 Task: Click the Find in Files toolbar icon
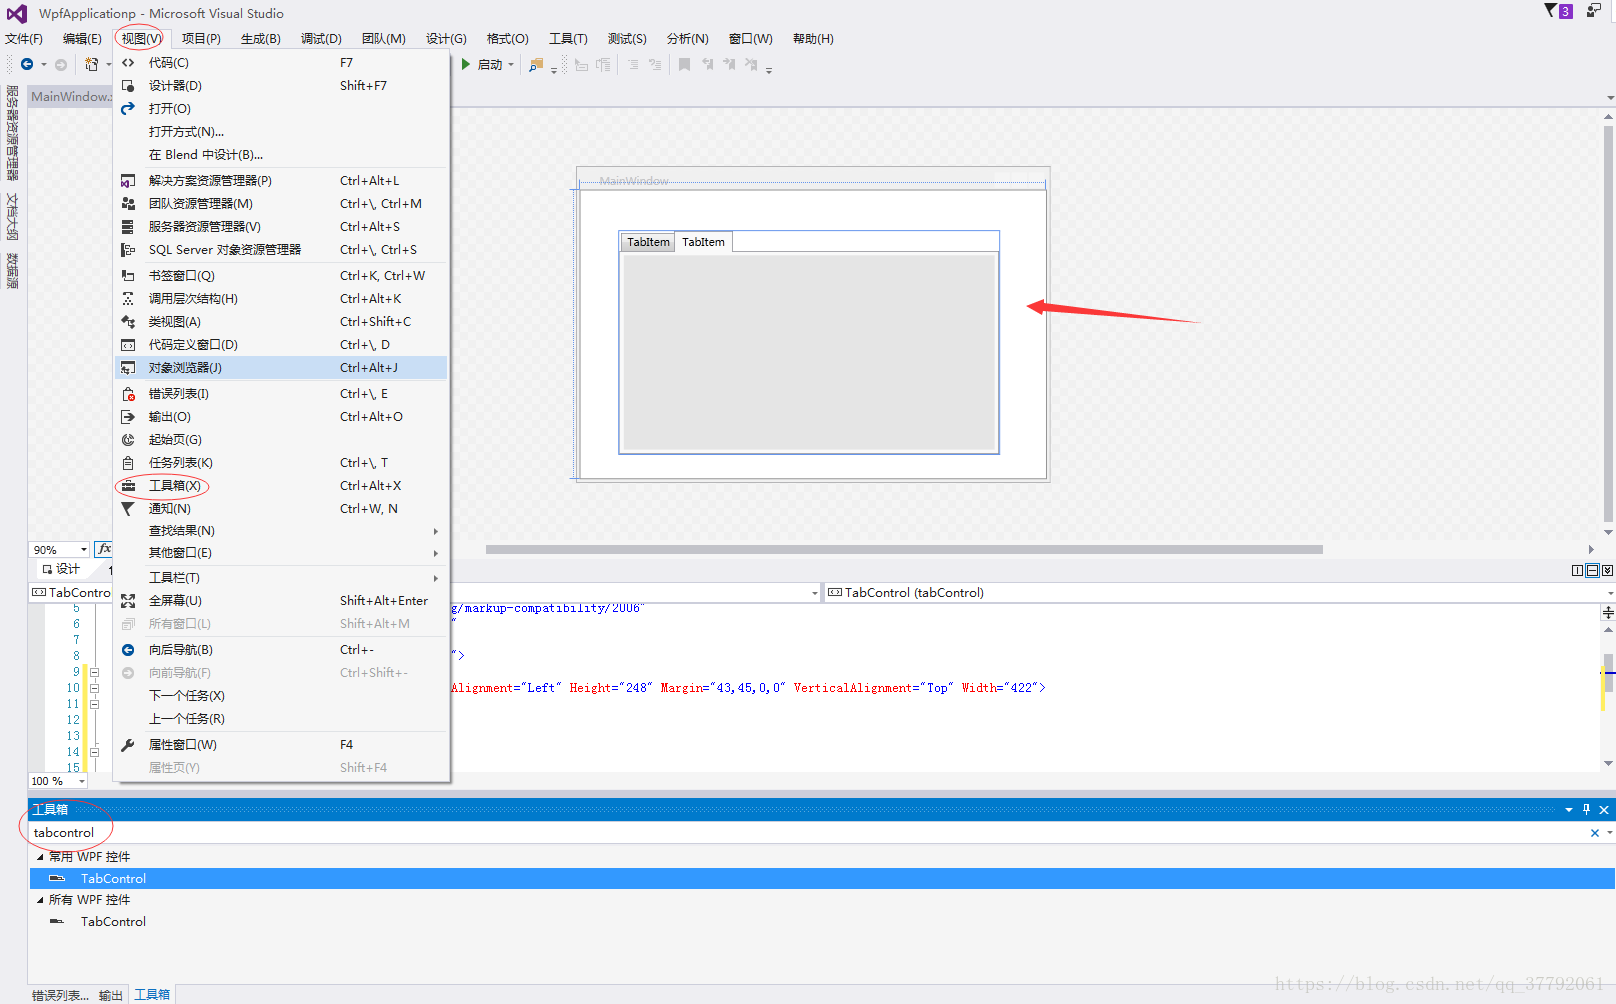tap(536, 65)
